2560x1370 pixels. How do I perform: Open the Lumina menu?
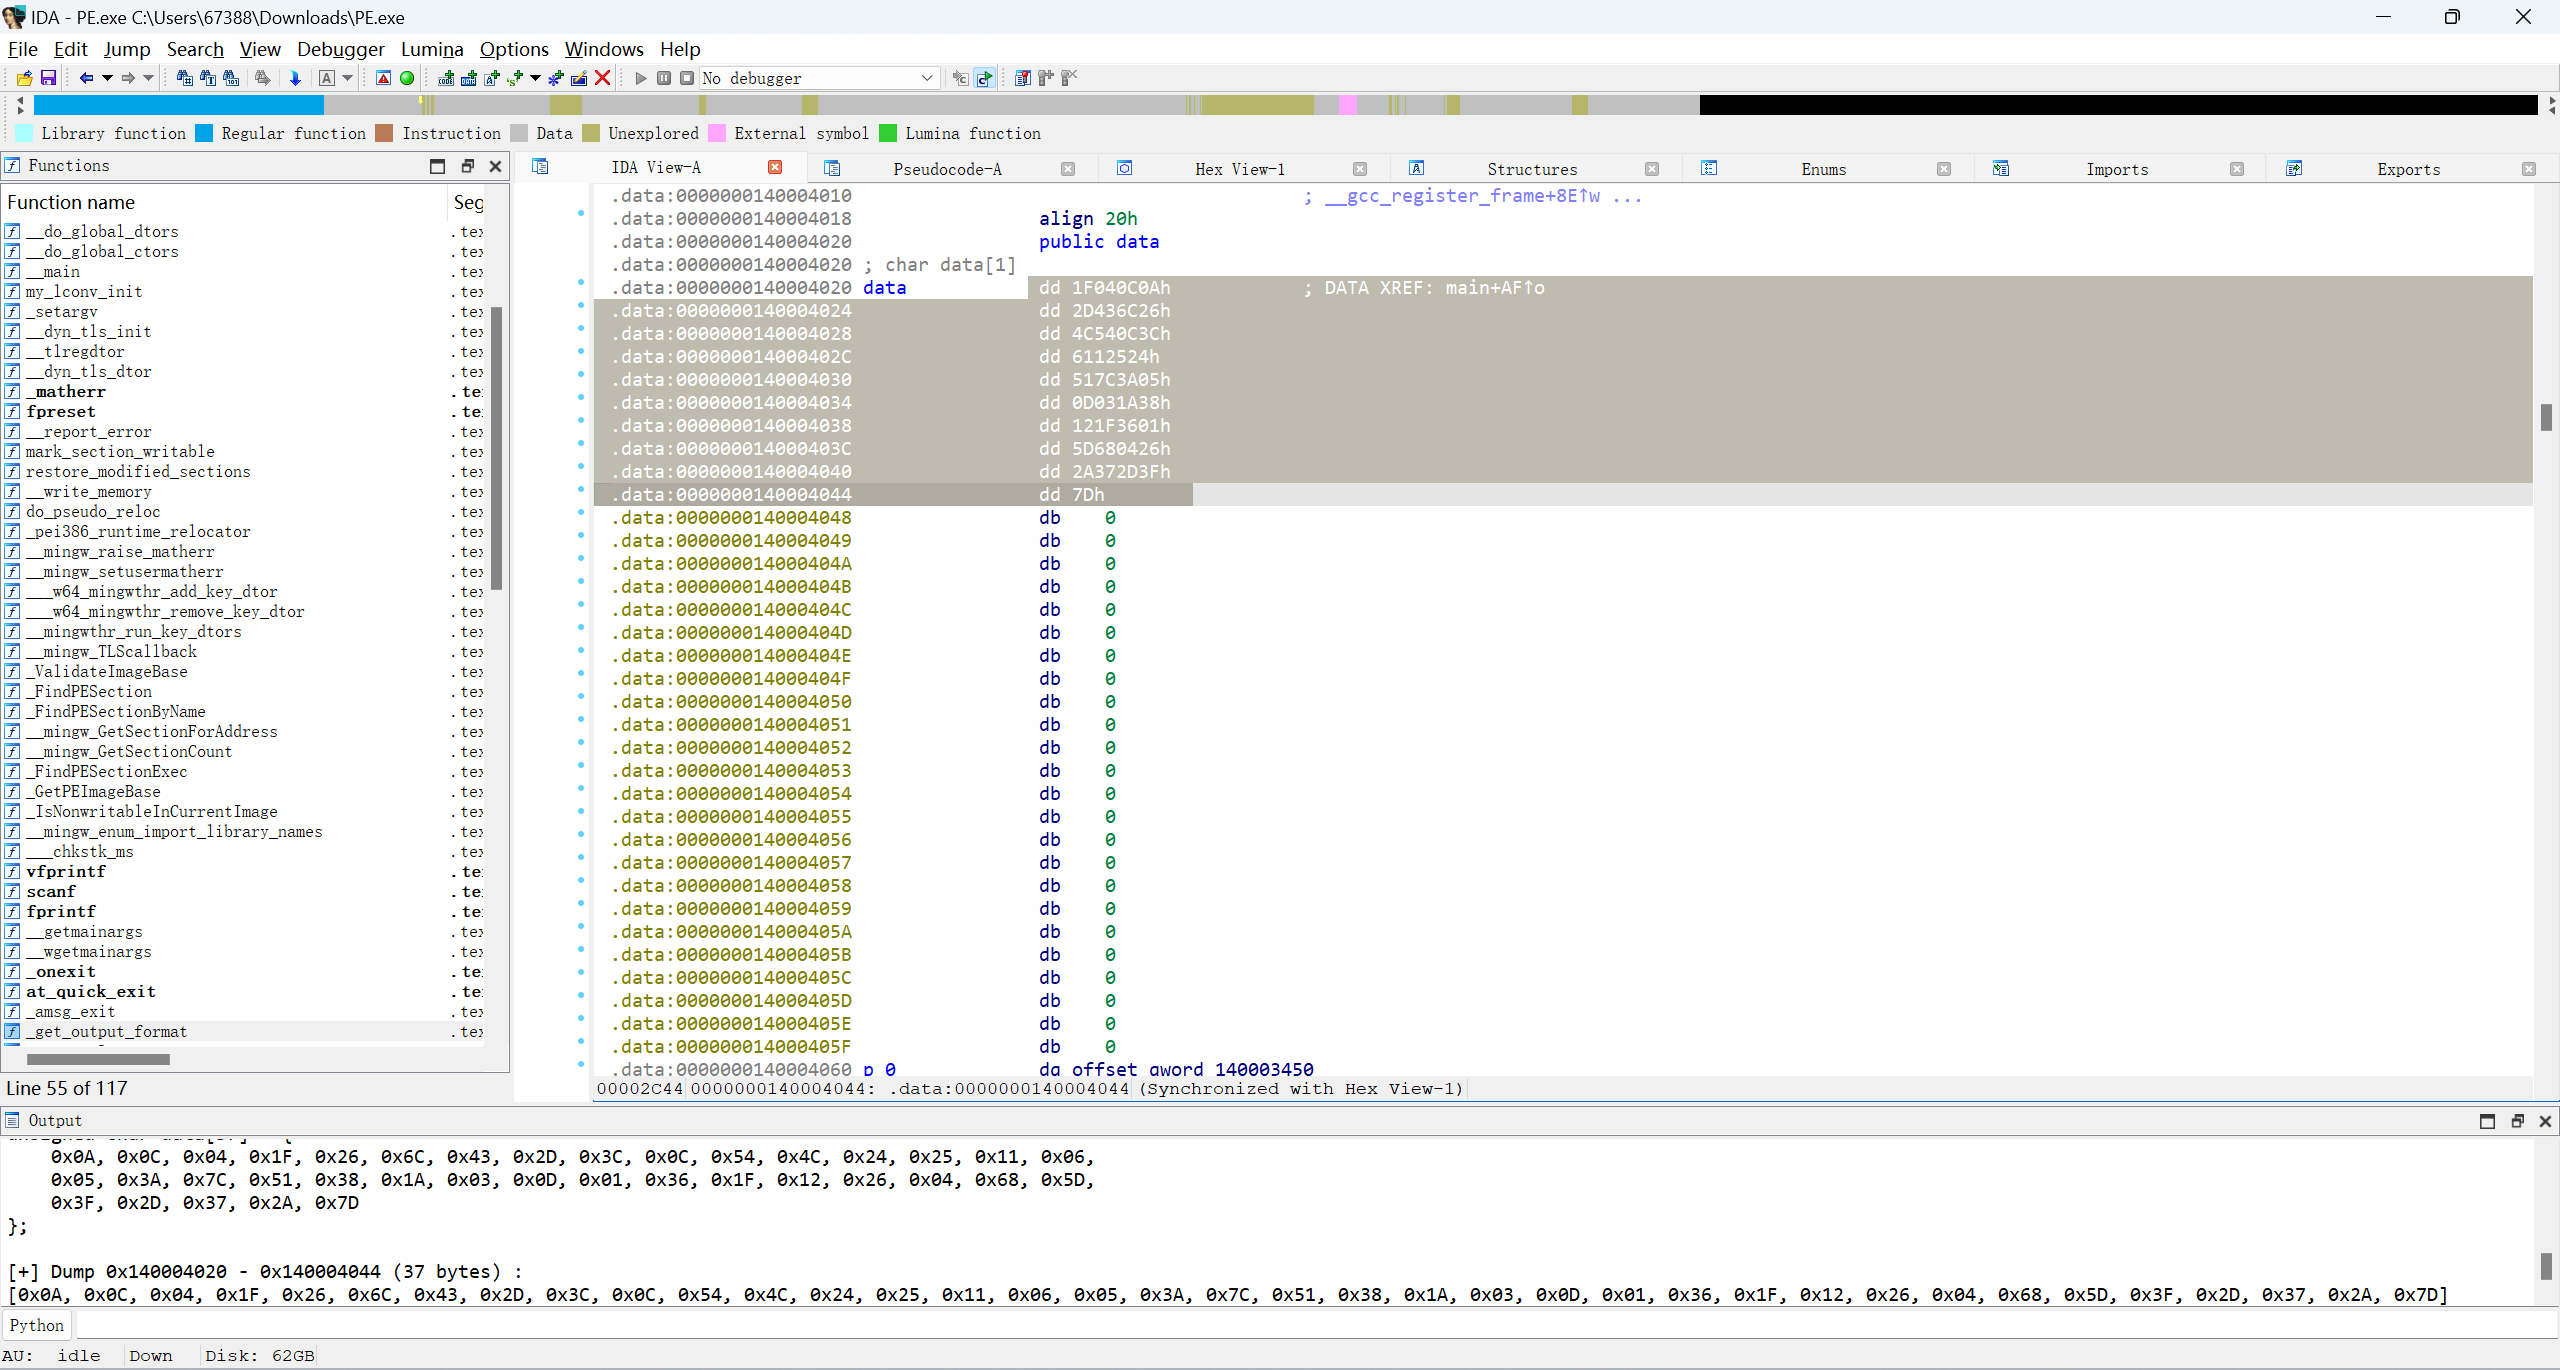coord(432,49)
